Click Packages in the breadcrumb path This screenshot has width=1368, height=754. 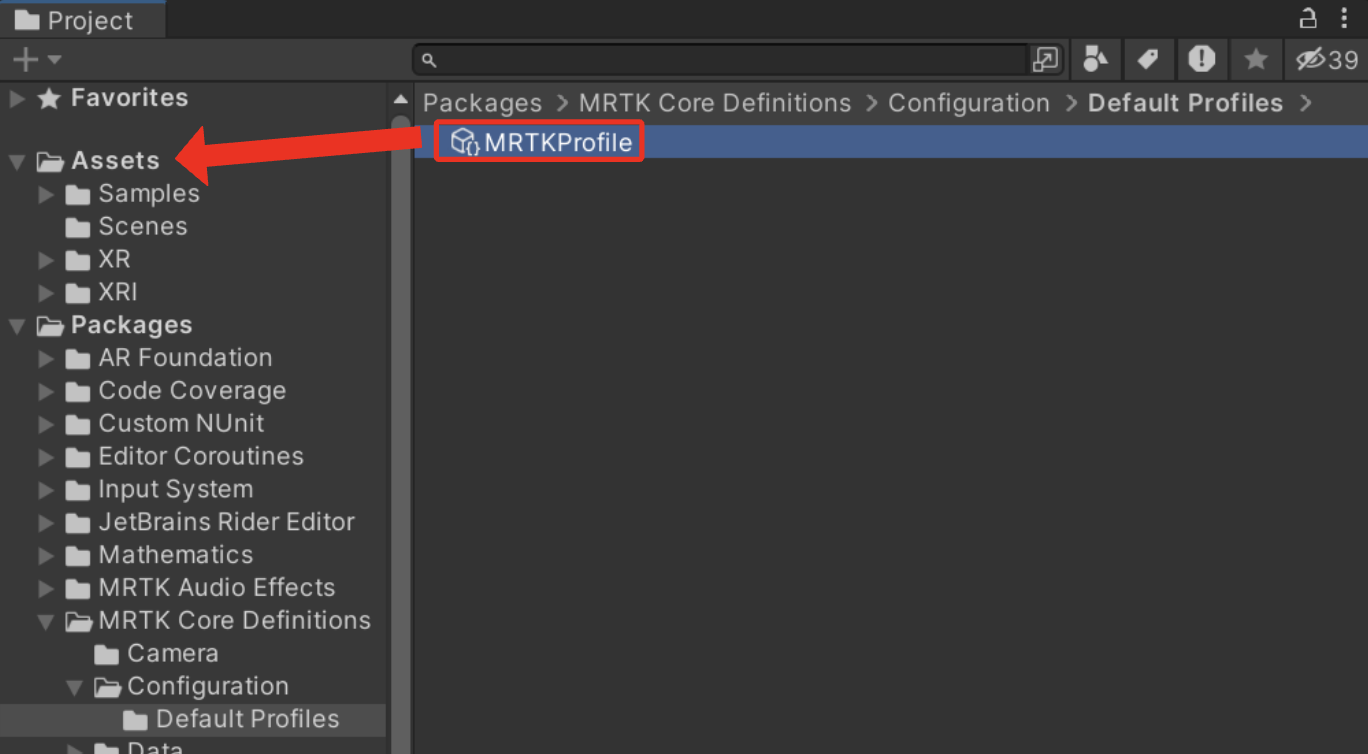pos(482,103)
